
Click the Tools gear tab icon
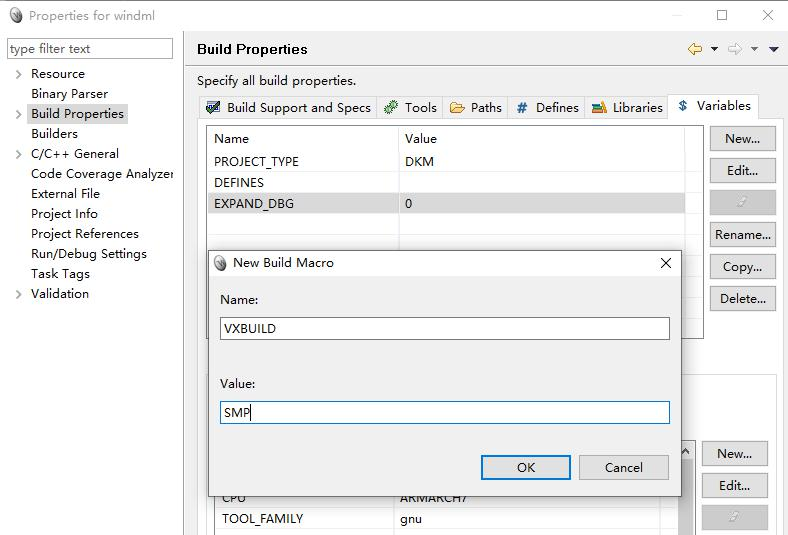(x=390, y=107)
